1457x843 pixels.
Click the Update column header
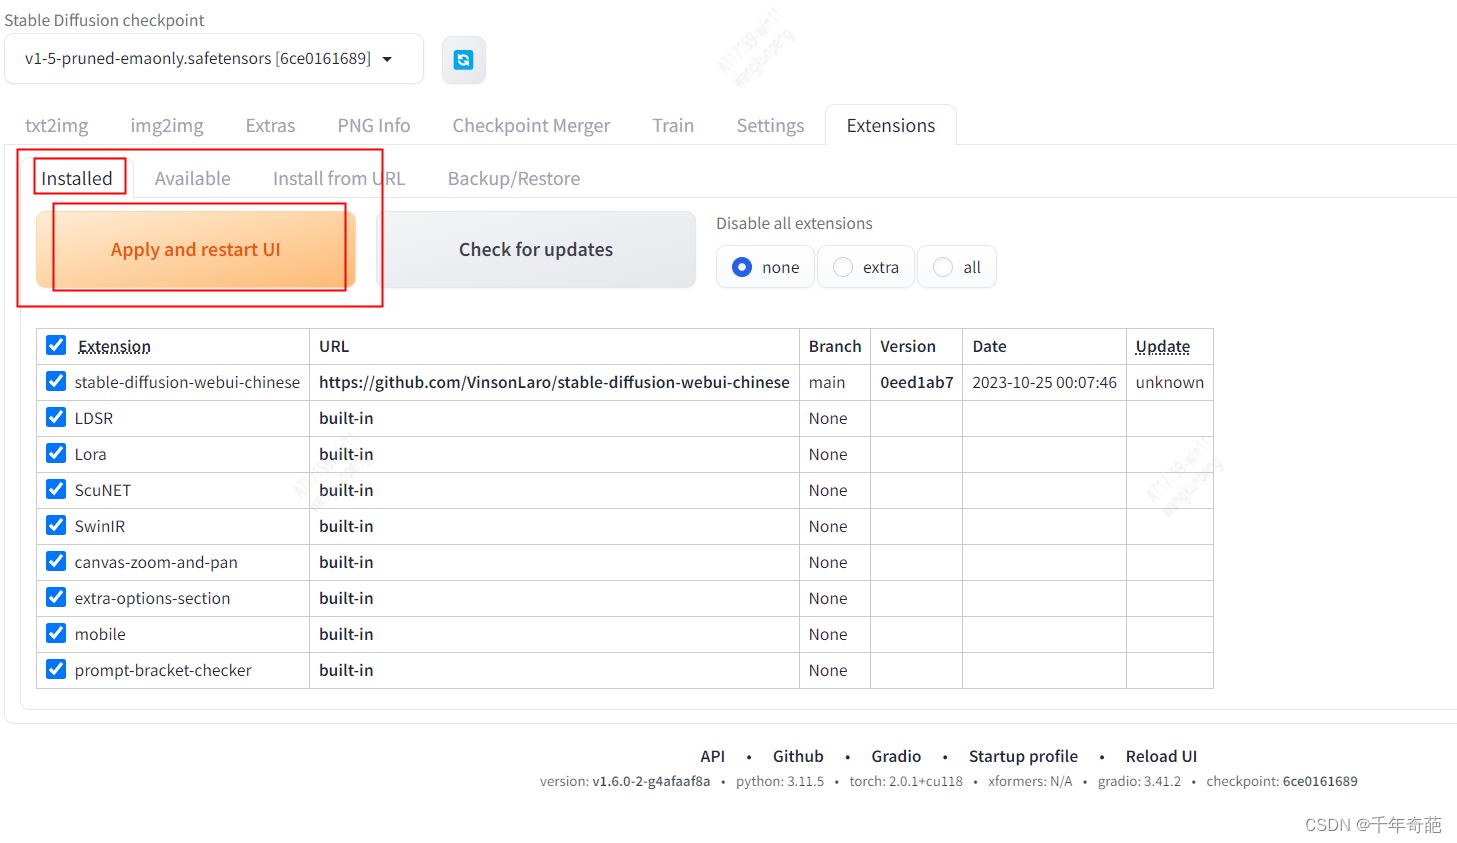[1163, 346]
